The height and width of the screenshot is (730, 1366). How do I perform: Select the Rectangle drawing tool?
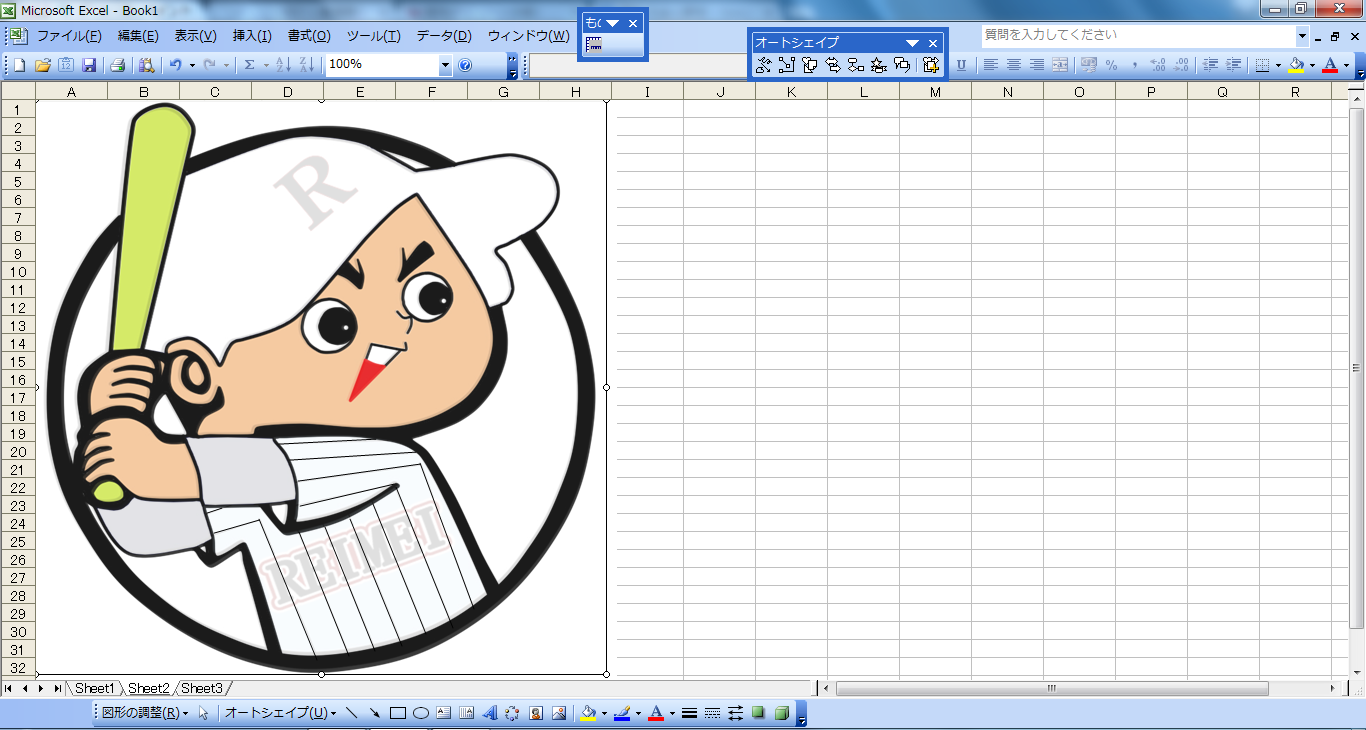click(397, 713)
